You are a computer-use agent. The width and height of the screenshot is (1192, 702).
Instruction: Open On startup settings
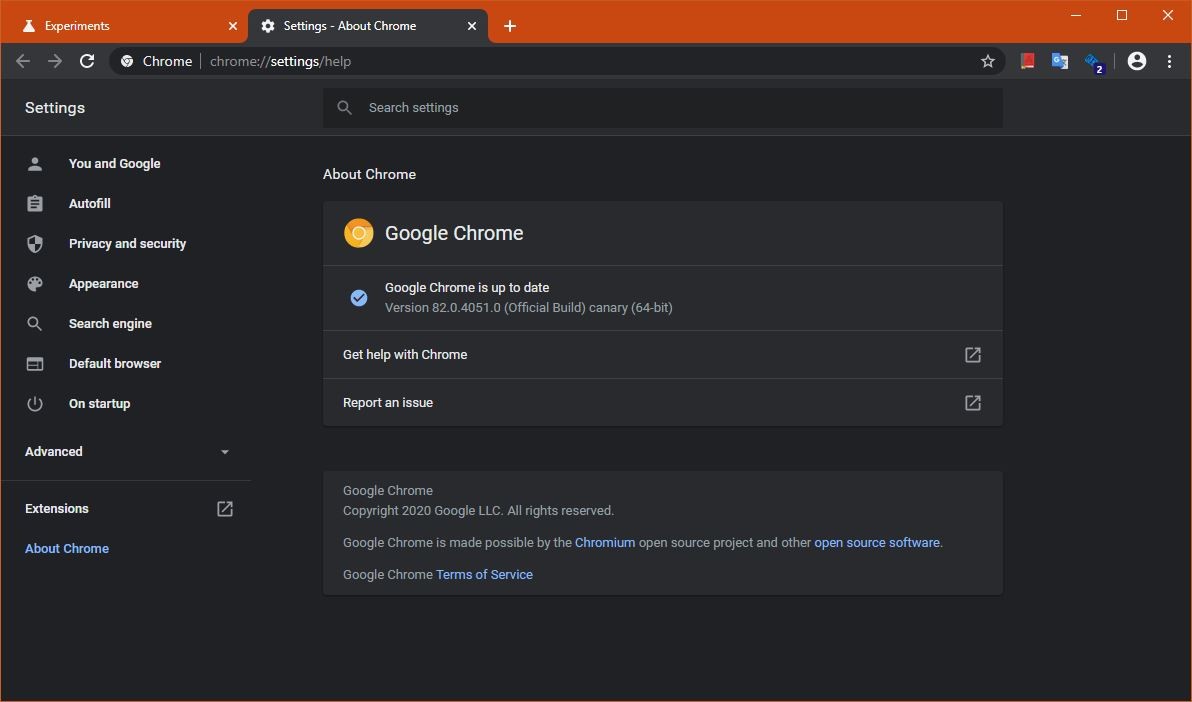pyautogui.click(x=99, y=404)
